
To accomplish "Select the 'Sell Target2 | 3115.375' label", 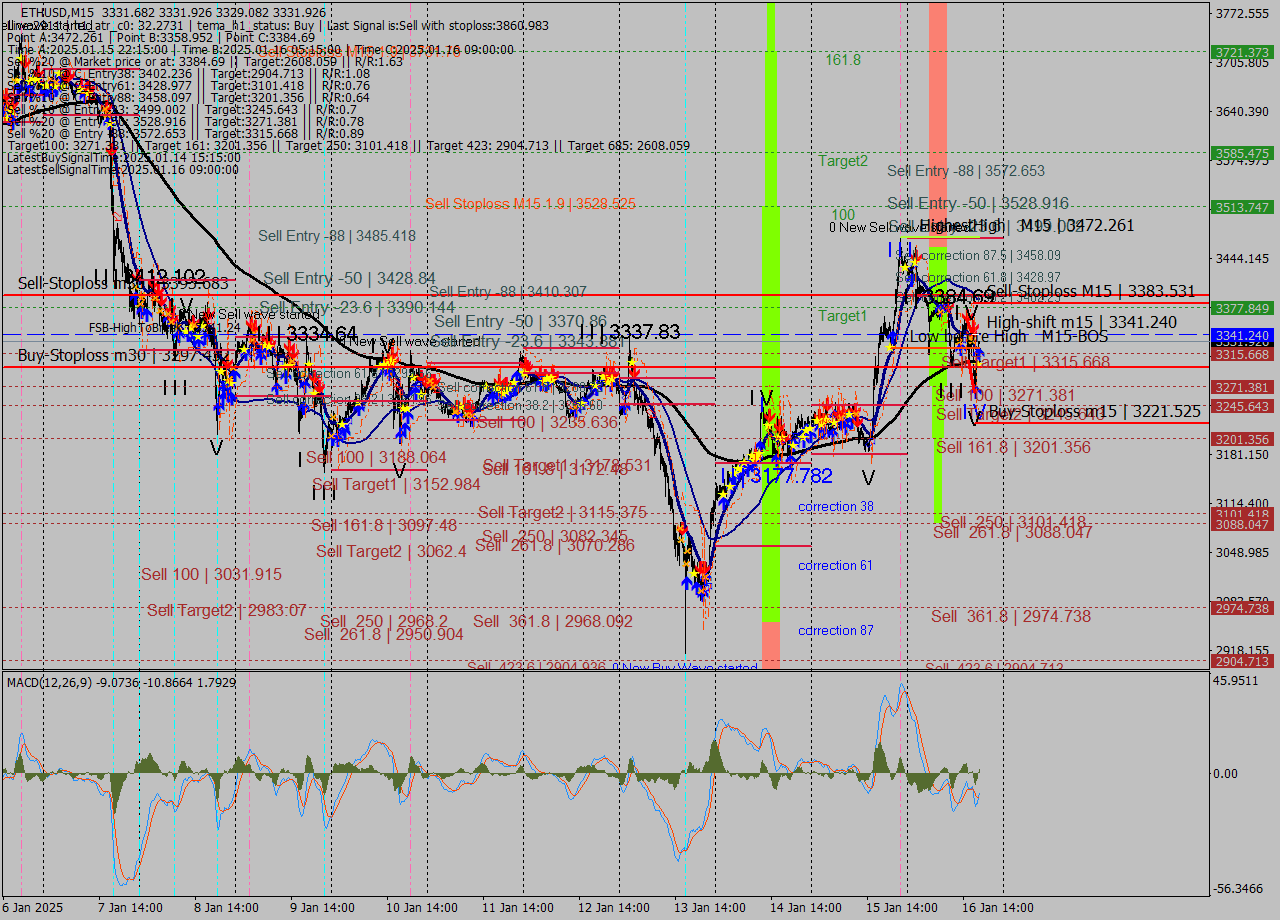I will click(562, 513).
